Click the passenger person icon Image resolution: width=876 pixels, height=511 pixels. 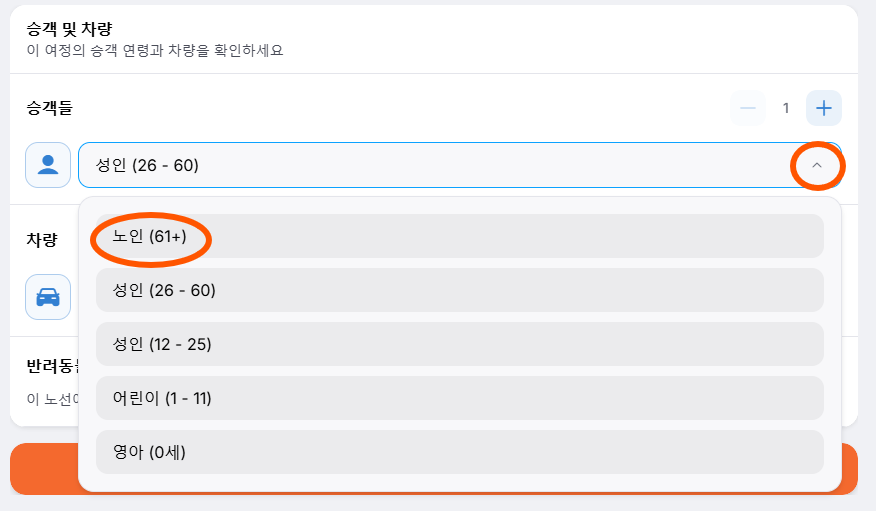48,165
